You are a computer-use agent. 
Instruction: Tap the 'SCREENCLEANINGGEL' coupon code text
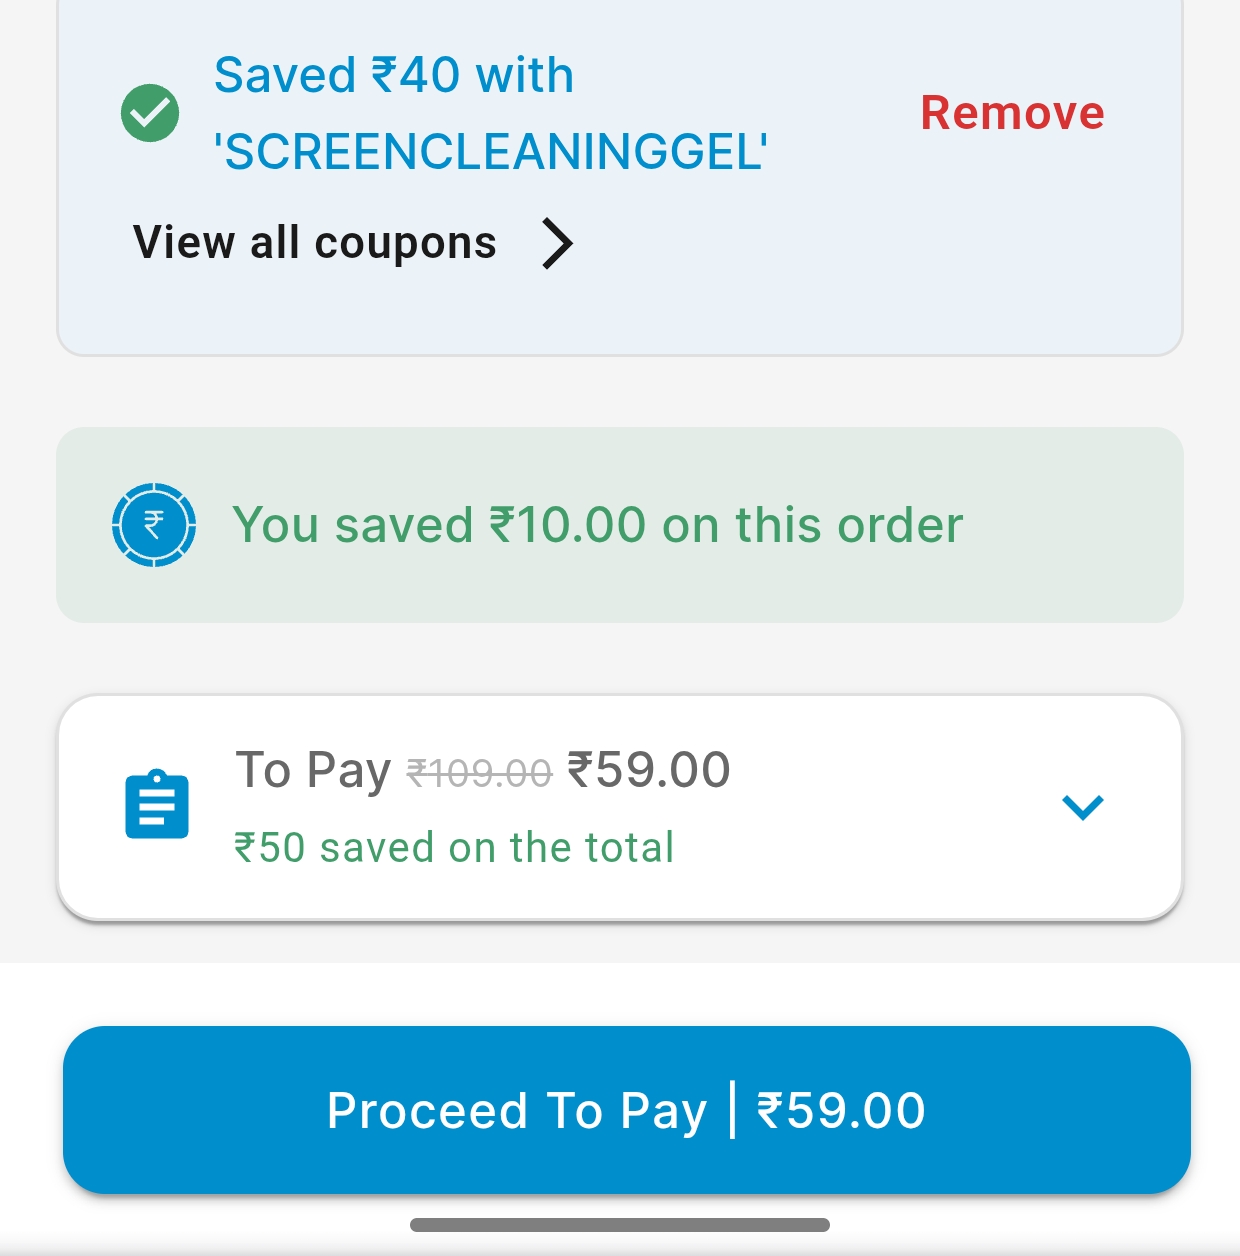(490, 152)
